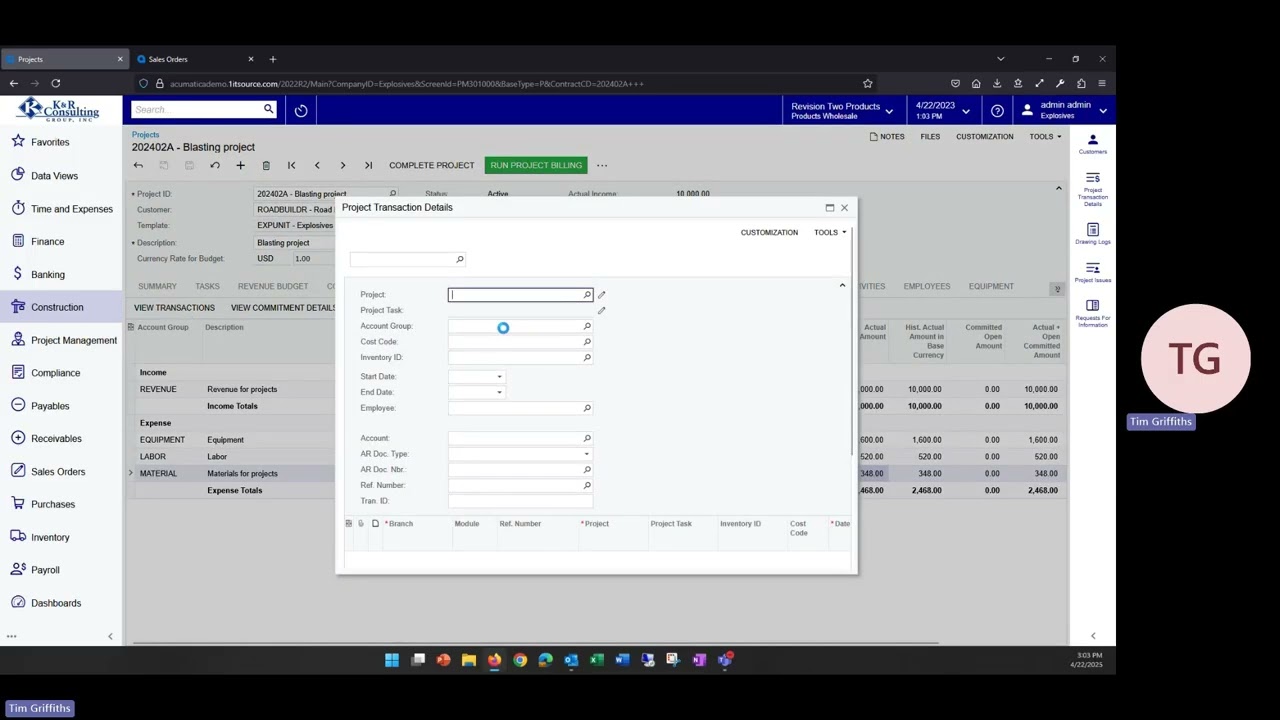The height and width of the screenshot is (720, 1280).
Task: Collapse the dialog filter section
Action: click(842, 286)
